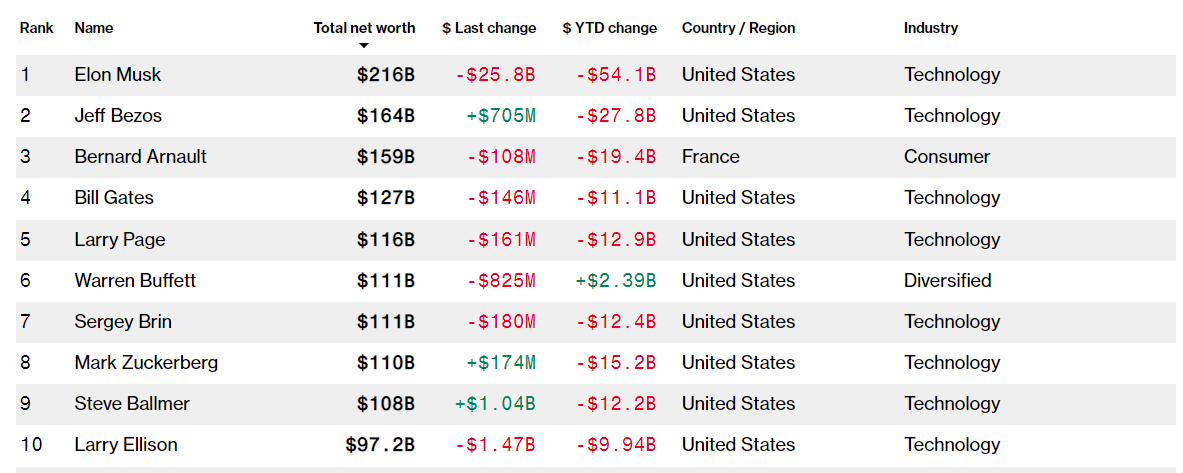Open Elon Musk's profile
The width and height of the screenshot is (1183, 473).
click(118, 75)
